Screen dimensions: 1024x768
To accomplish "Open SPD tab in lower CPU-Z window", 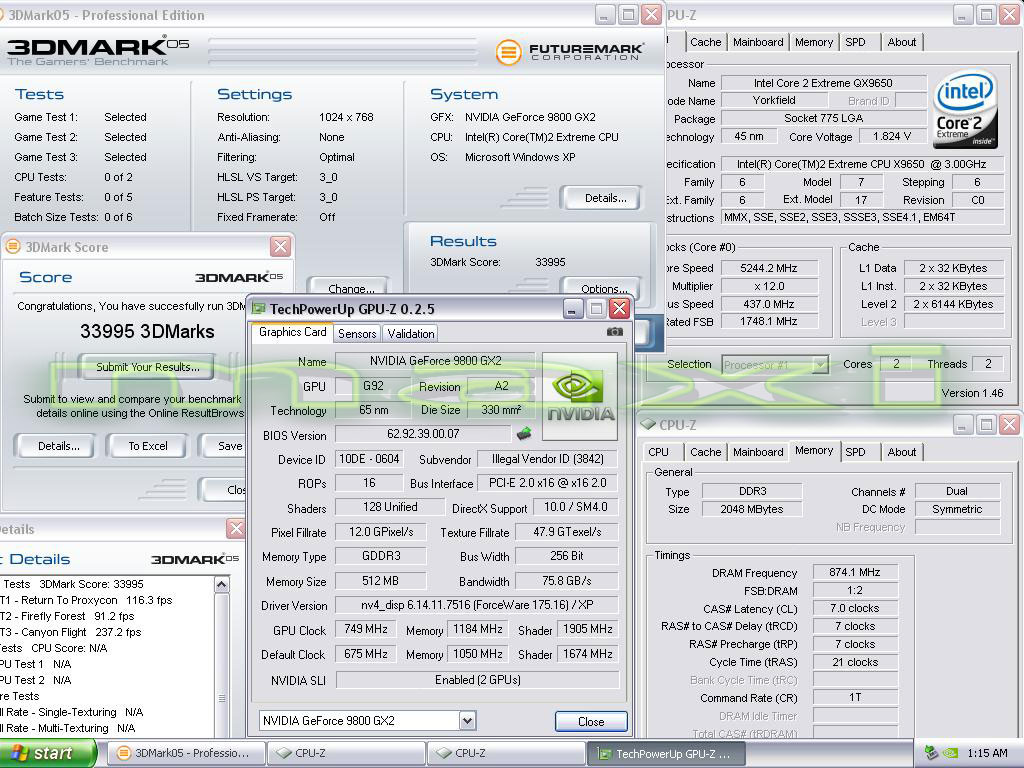I will tap(856, 452).
